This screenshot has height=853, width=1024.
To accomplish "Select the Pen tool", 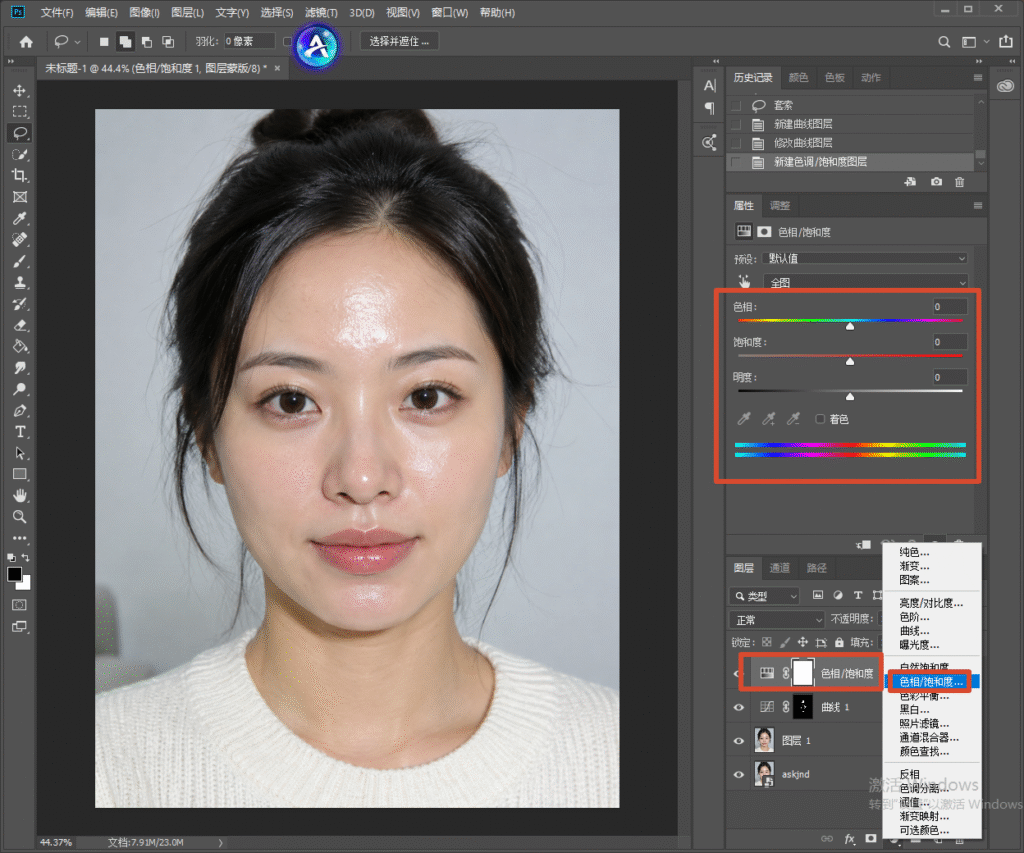I will 20,411.
